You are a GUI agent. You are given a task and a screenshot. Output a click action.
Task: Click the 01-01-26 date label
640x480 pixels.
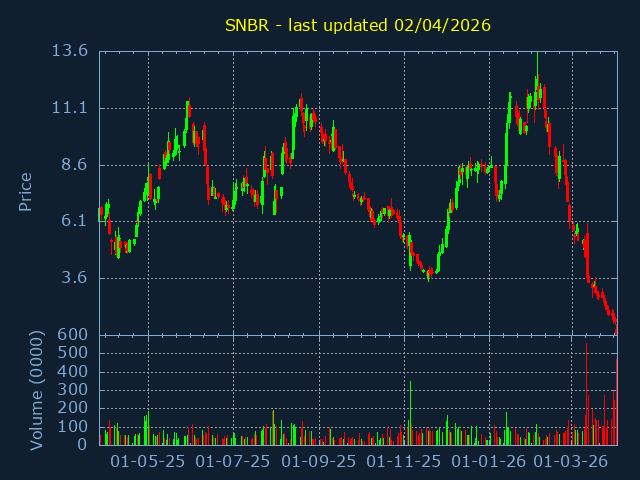[489, 462]
